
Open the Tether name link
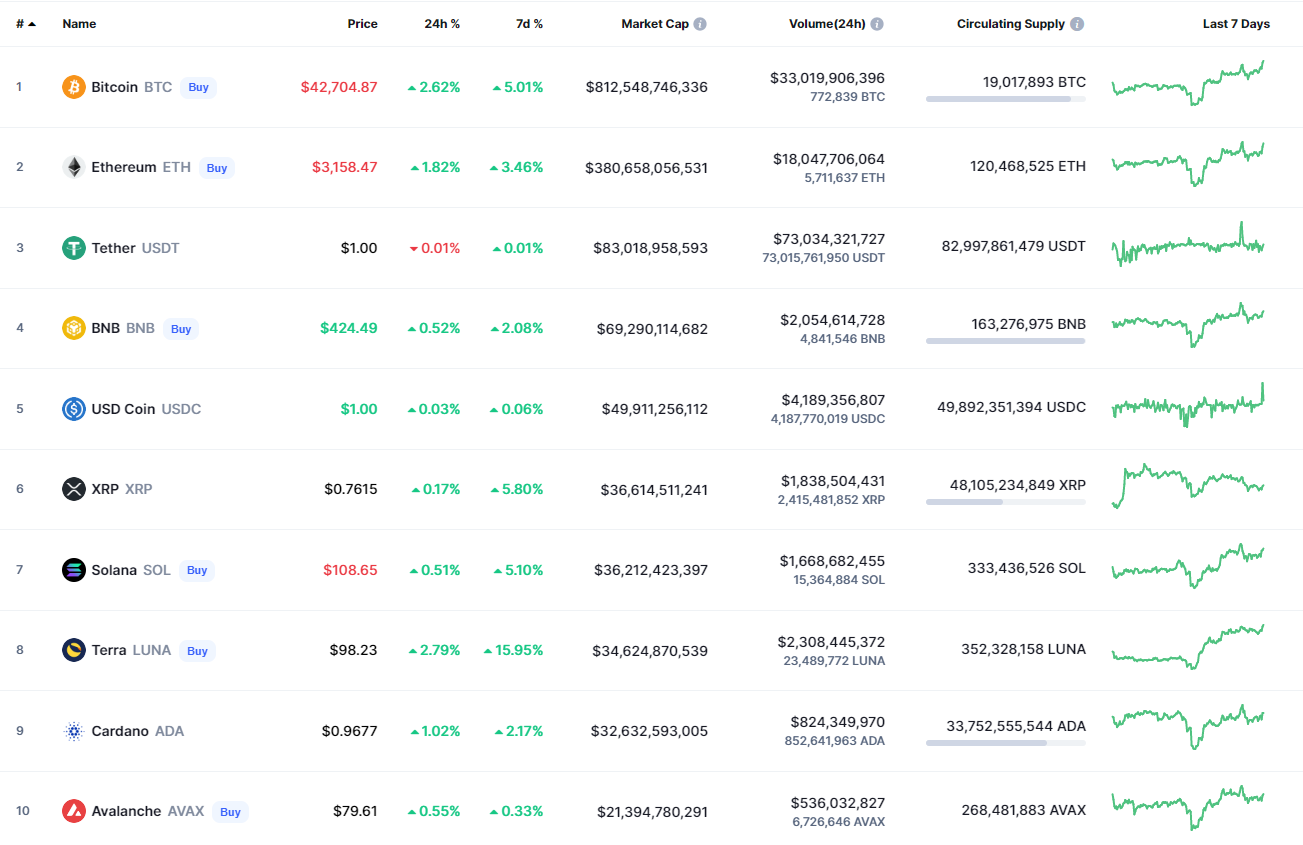pos(113,248)
